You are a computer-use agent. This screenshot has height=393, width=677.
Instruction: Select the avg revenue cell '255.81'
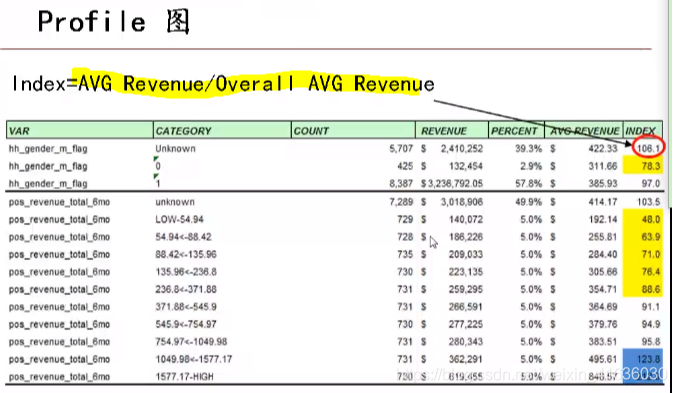pos(603,237)
